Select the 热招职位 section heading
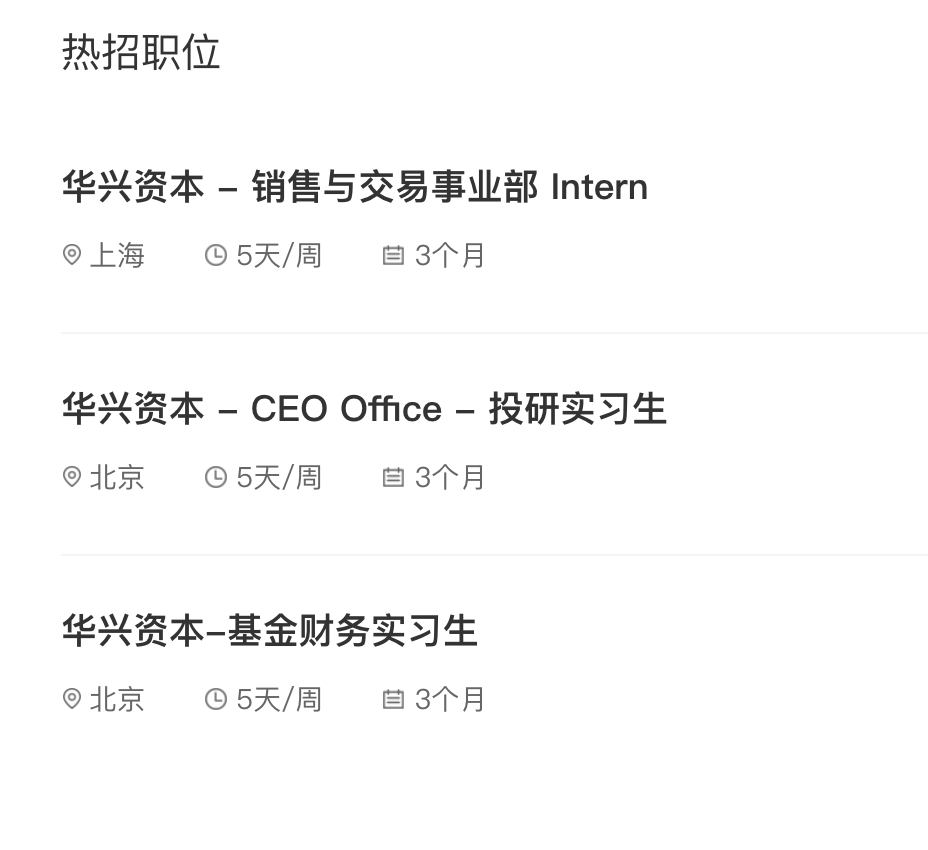The image size is (928, 850). point(141,52)
